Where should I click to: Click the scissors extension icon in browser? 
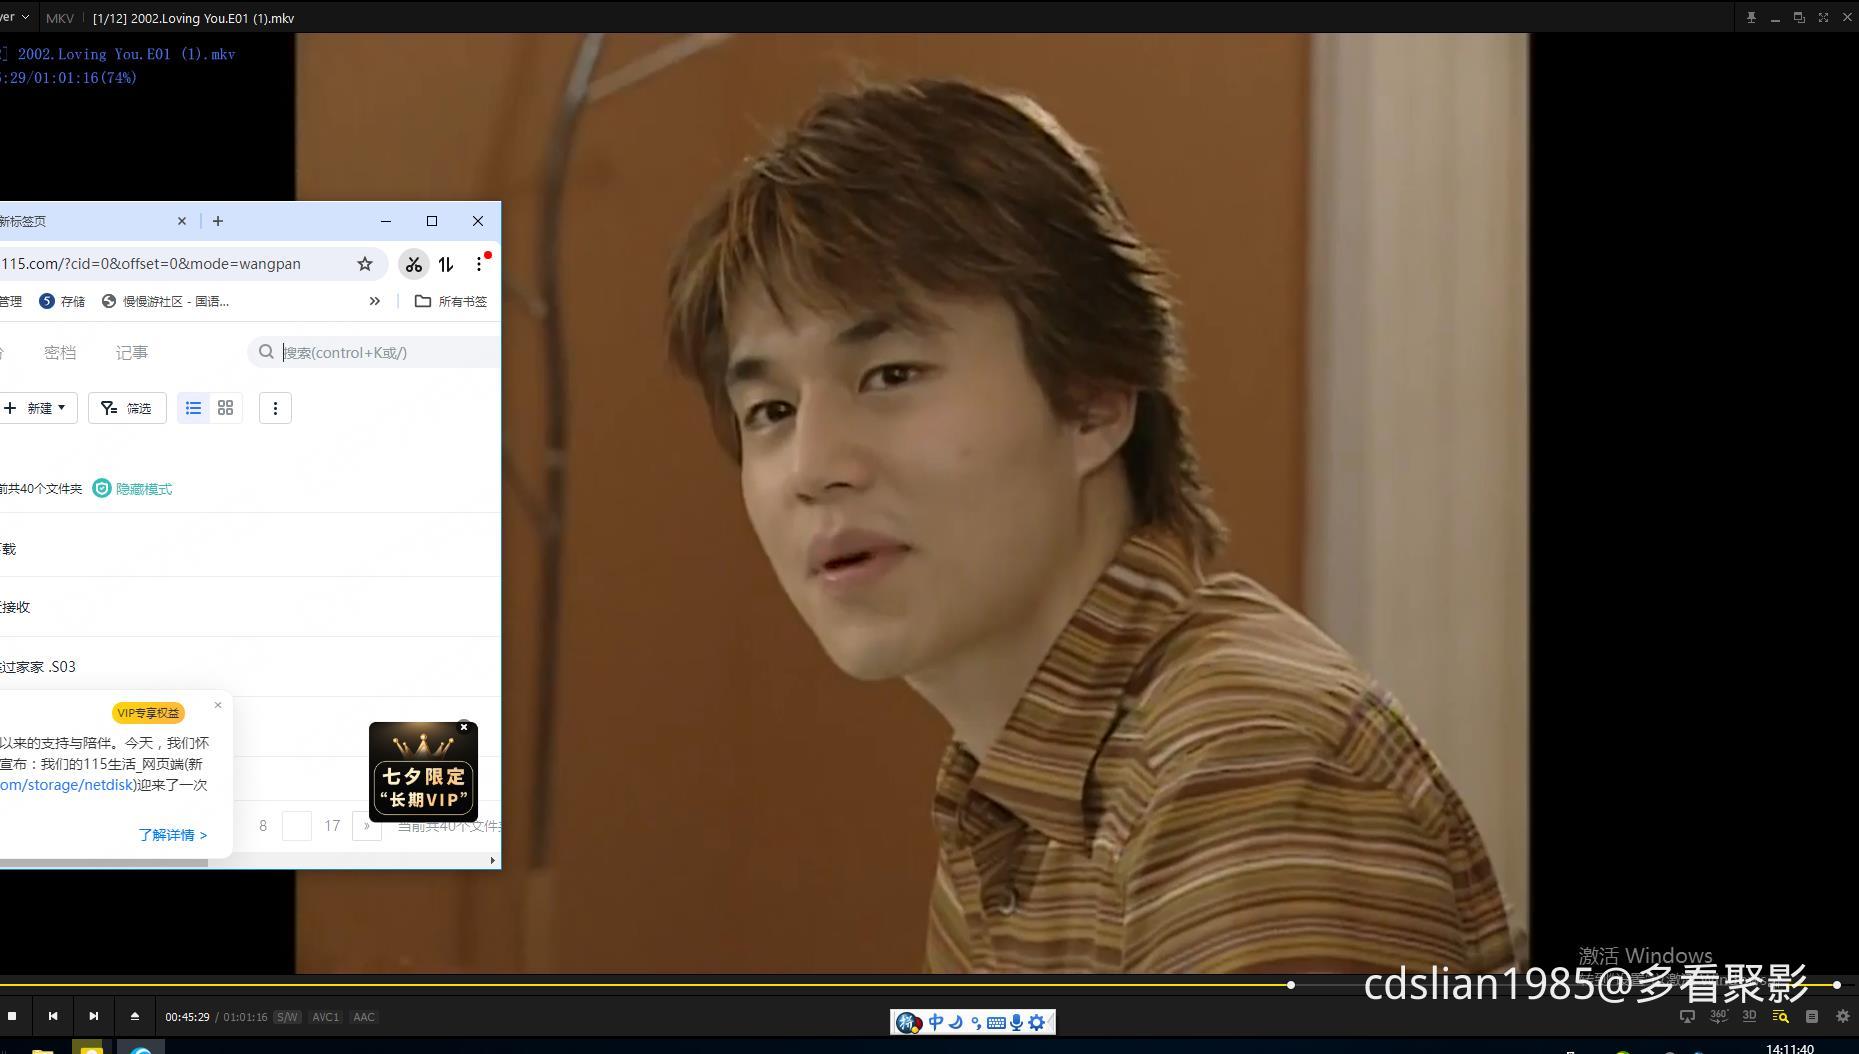[413, 264]
